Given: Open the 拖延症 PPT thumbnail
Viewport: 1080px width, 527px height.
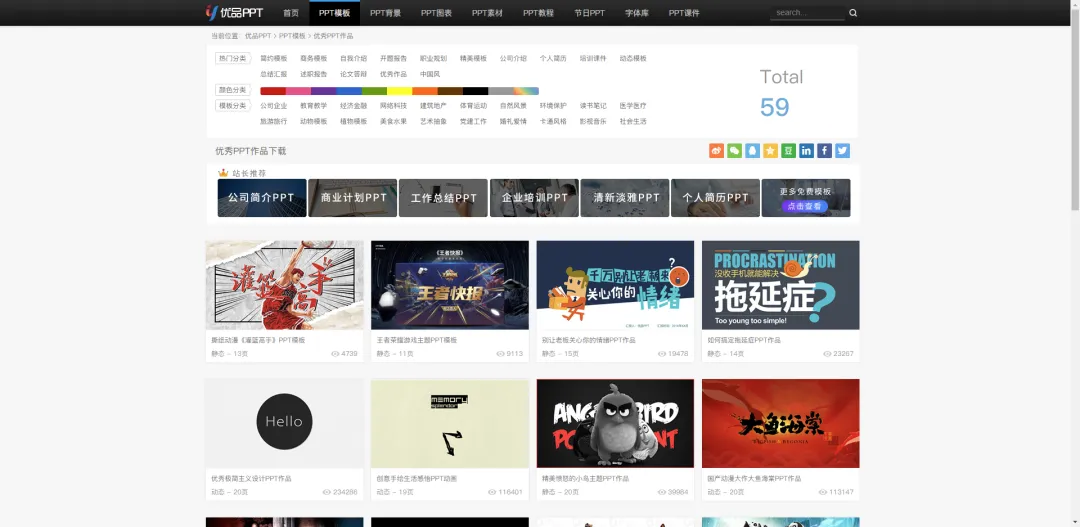Looking at the screenshot, I should click(x=780, y=285).
